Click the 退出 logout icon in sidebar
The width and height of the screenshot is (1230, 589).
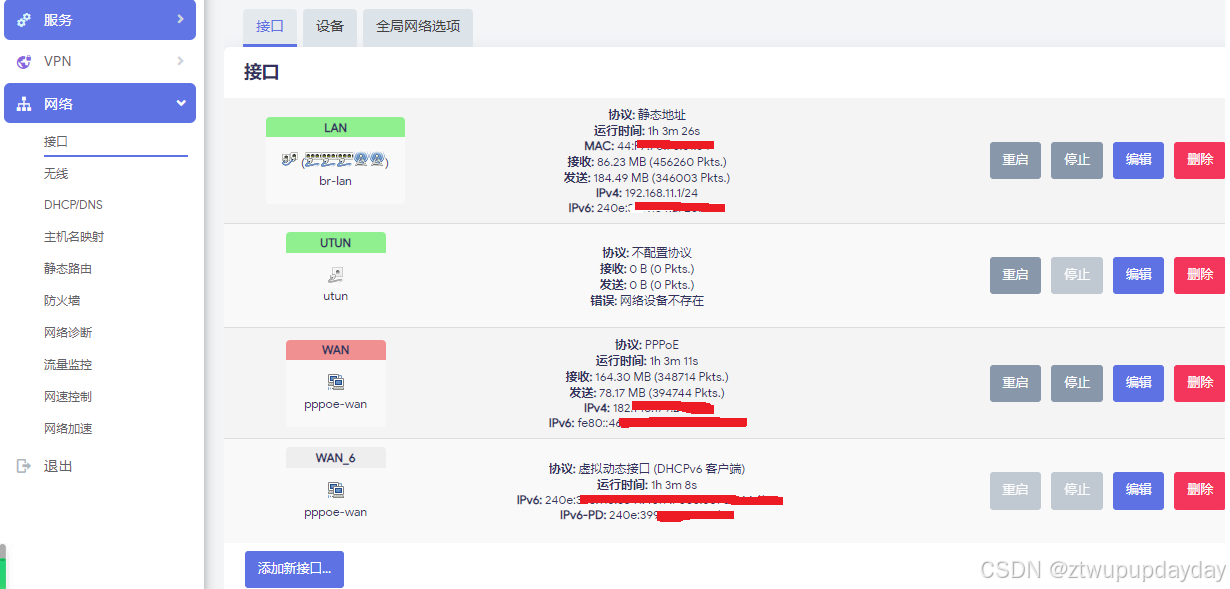click(x=24, y=465)
